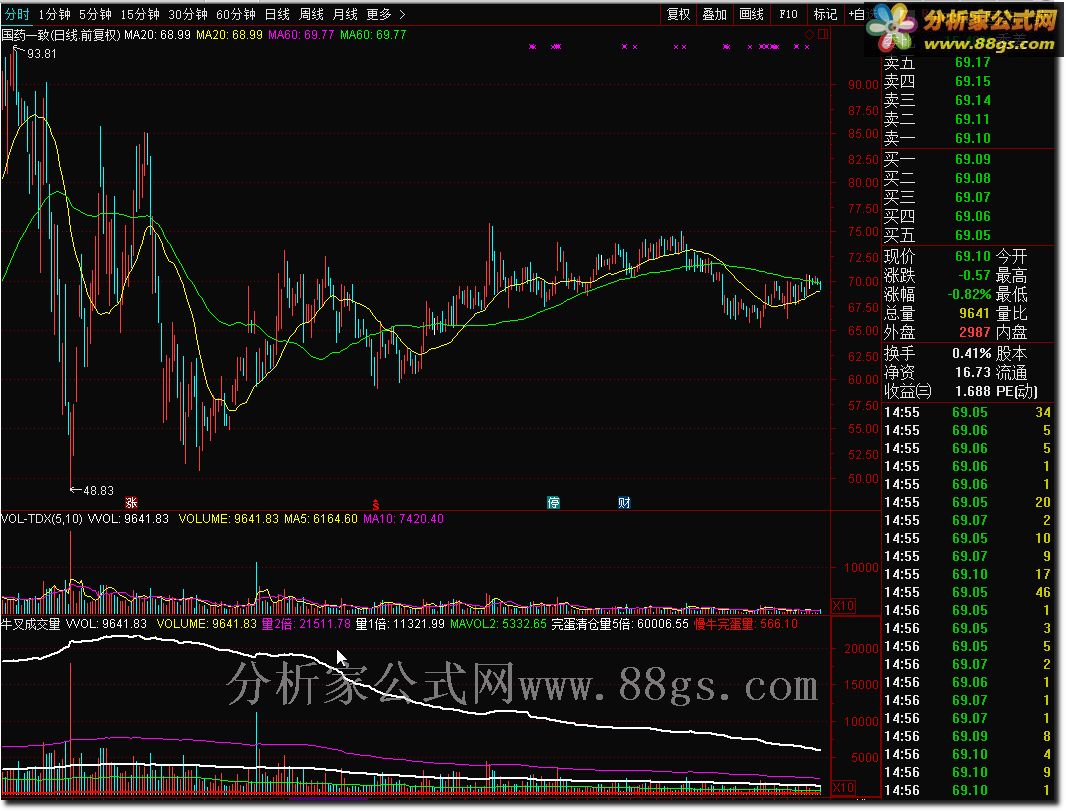
Task: Switch to 周线 weekly chart
Action: coord(311,14)
